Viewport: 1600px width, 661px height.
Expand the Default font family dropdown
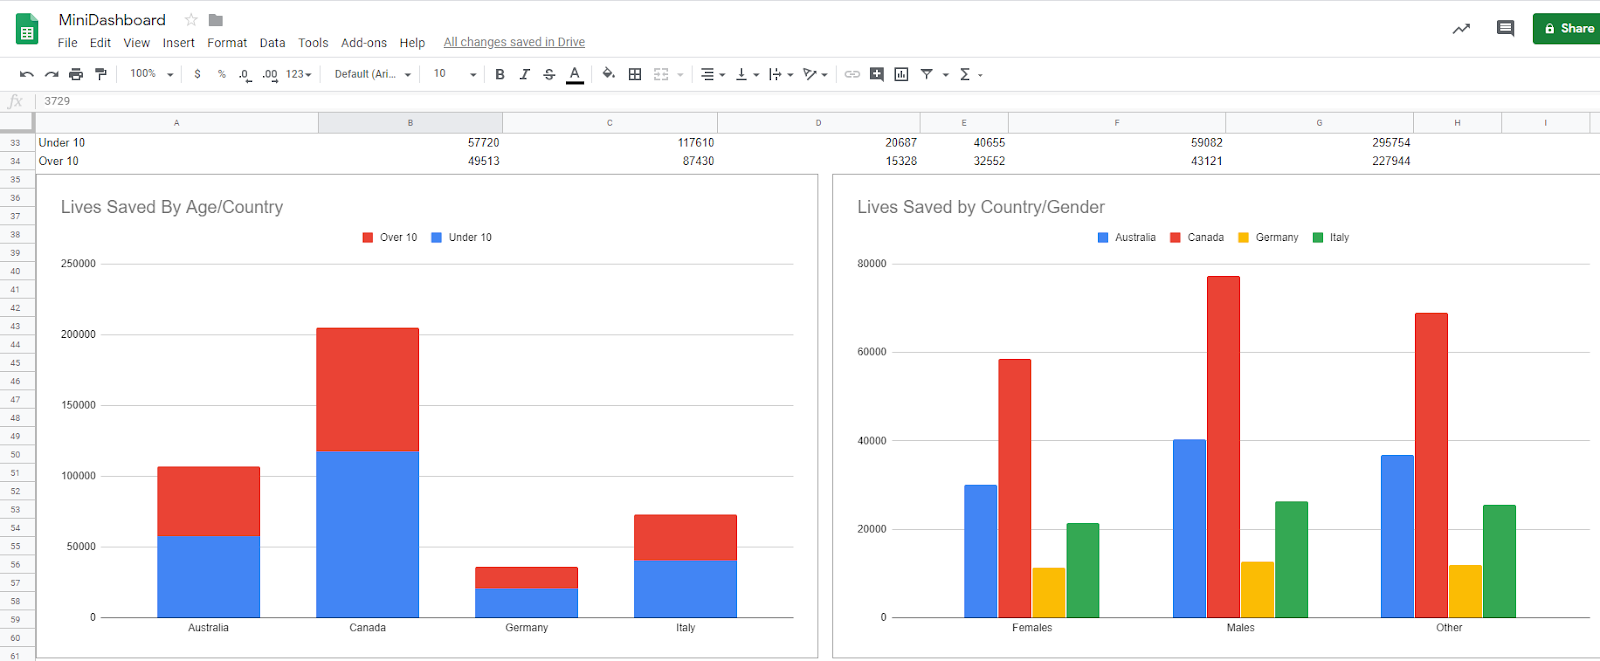[x=372, y=74]
